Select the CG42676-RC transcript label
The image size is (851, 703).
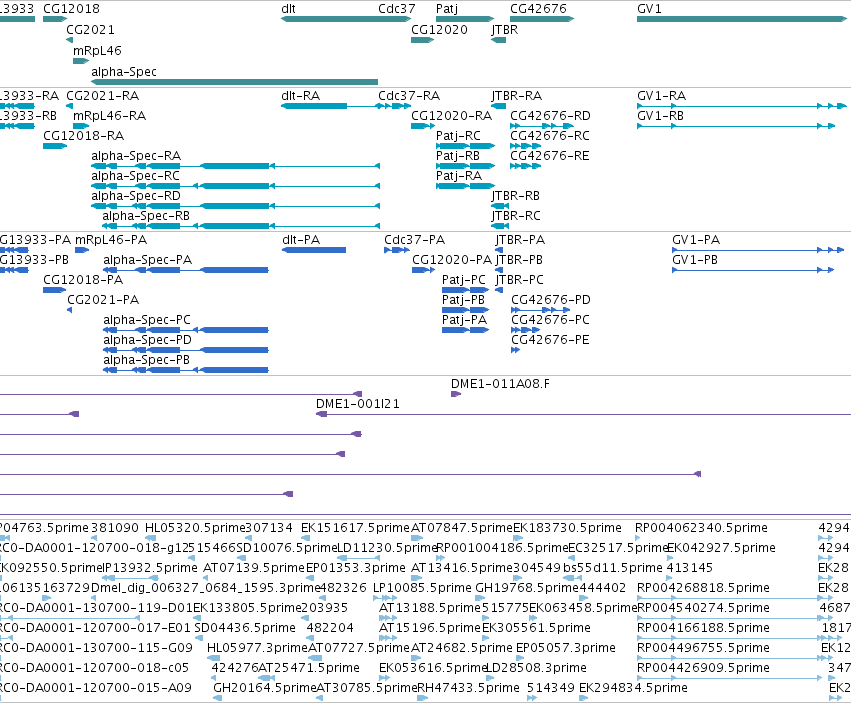pos(550,136)
